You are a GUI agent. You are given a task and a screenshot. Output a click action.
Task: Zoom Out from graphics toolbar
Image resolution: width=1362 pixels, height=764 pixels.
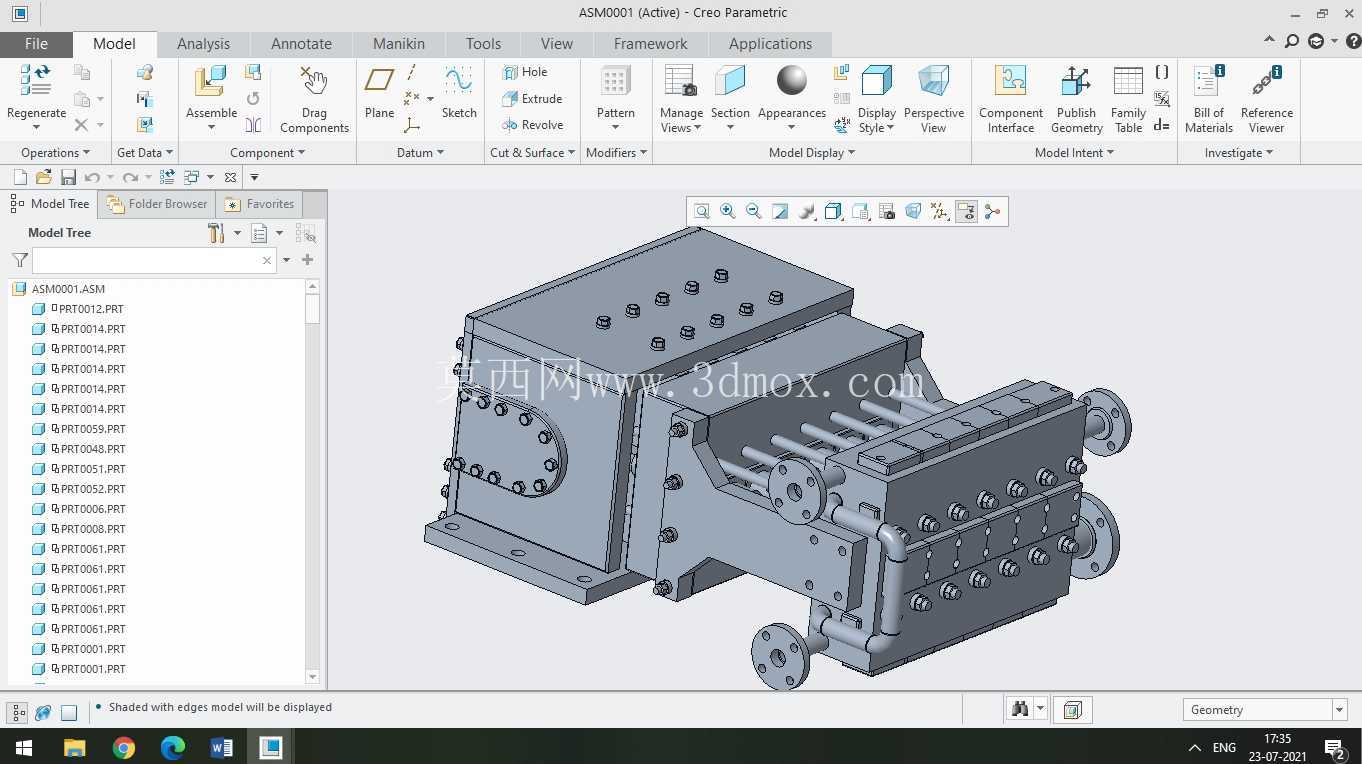[754, 211]
